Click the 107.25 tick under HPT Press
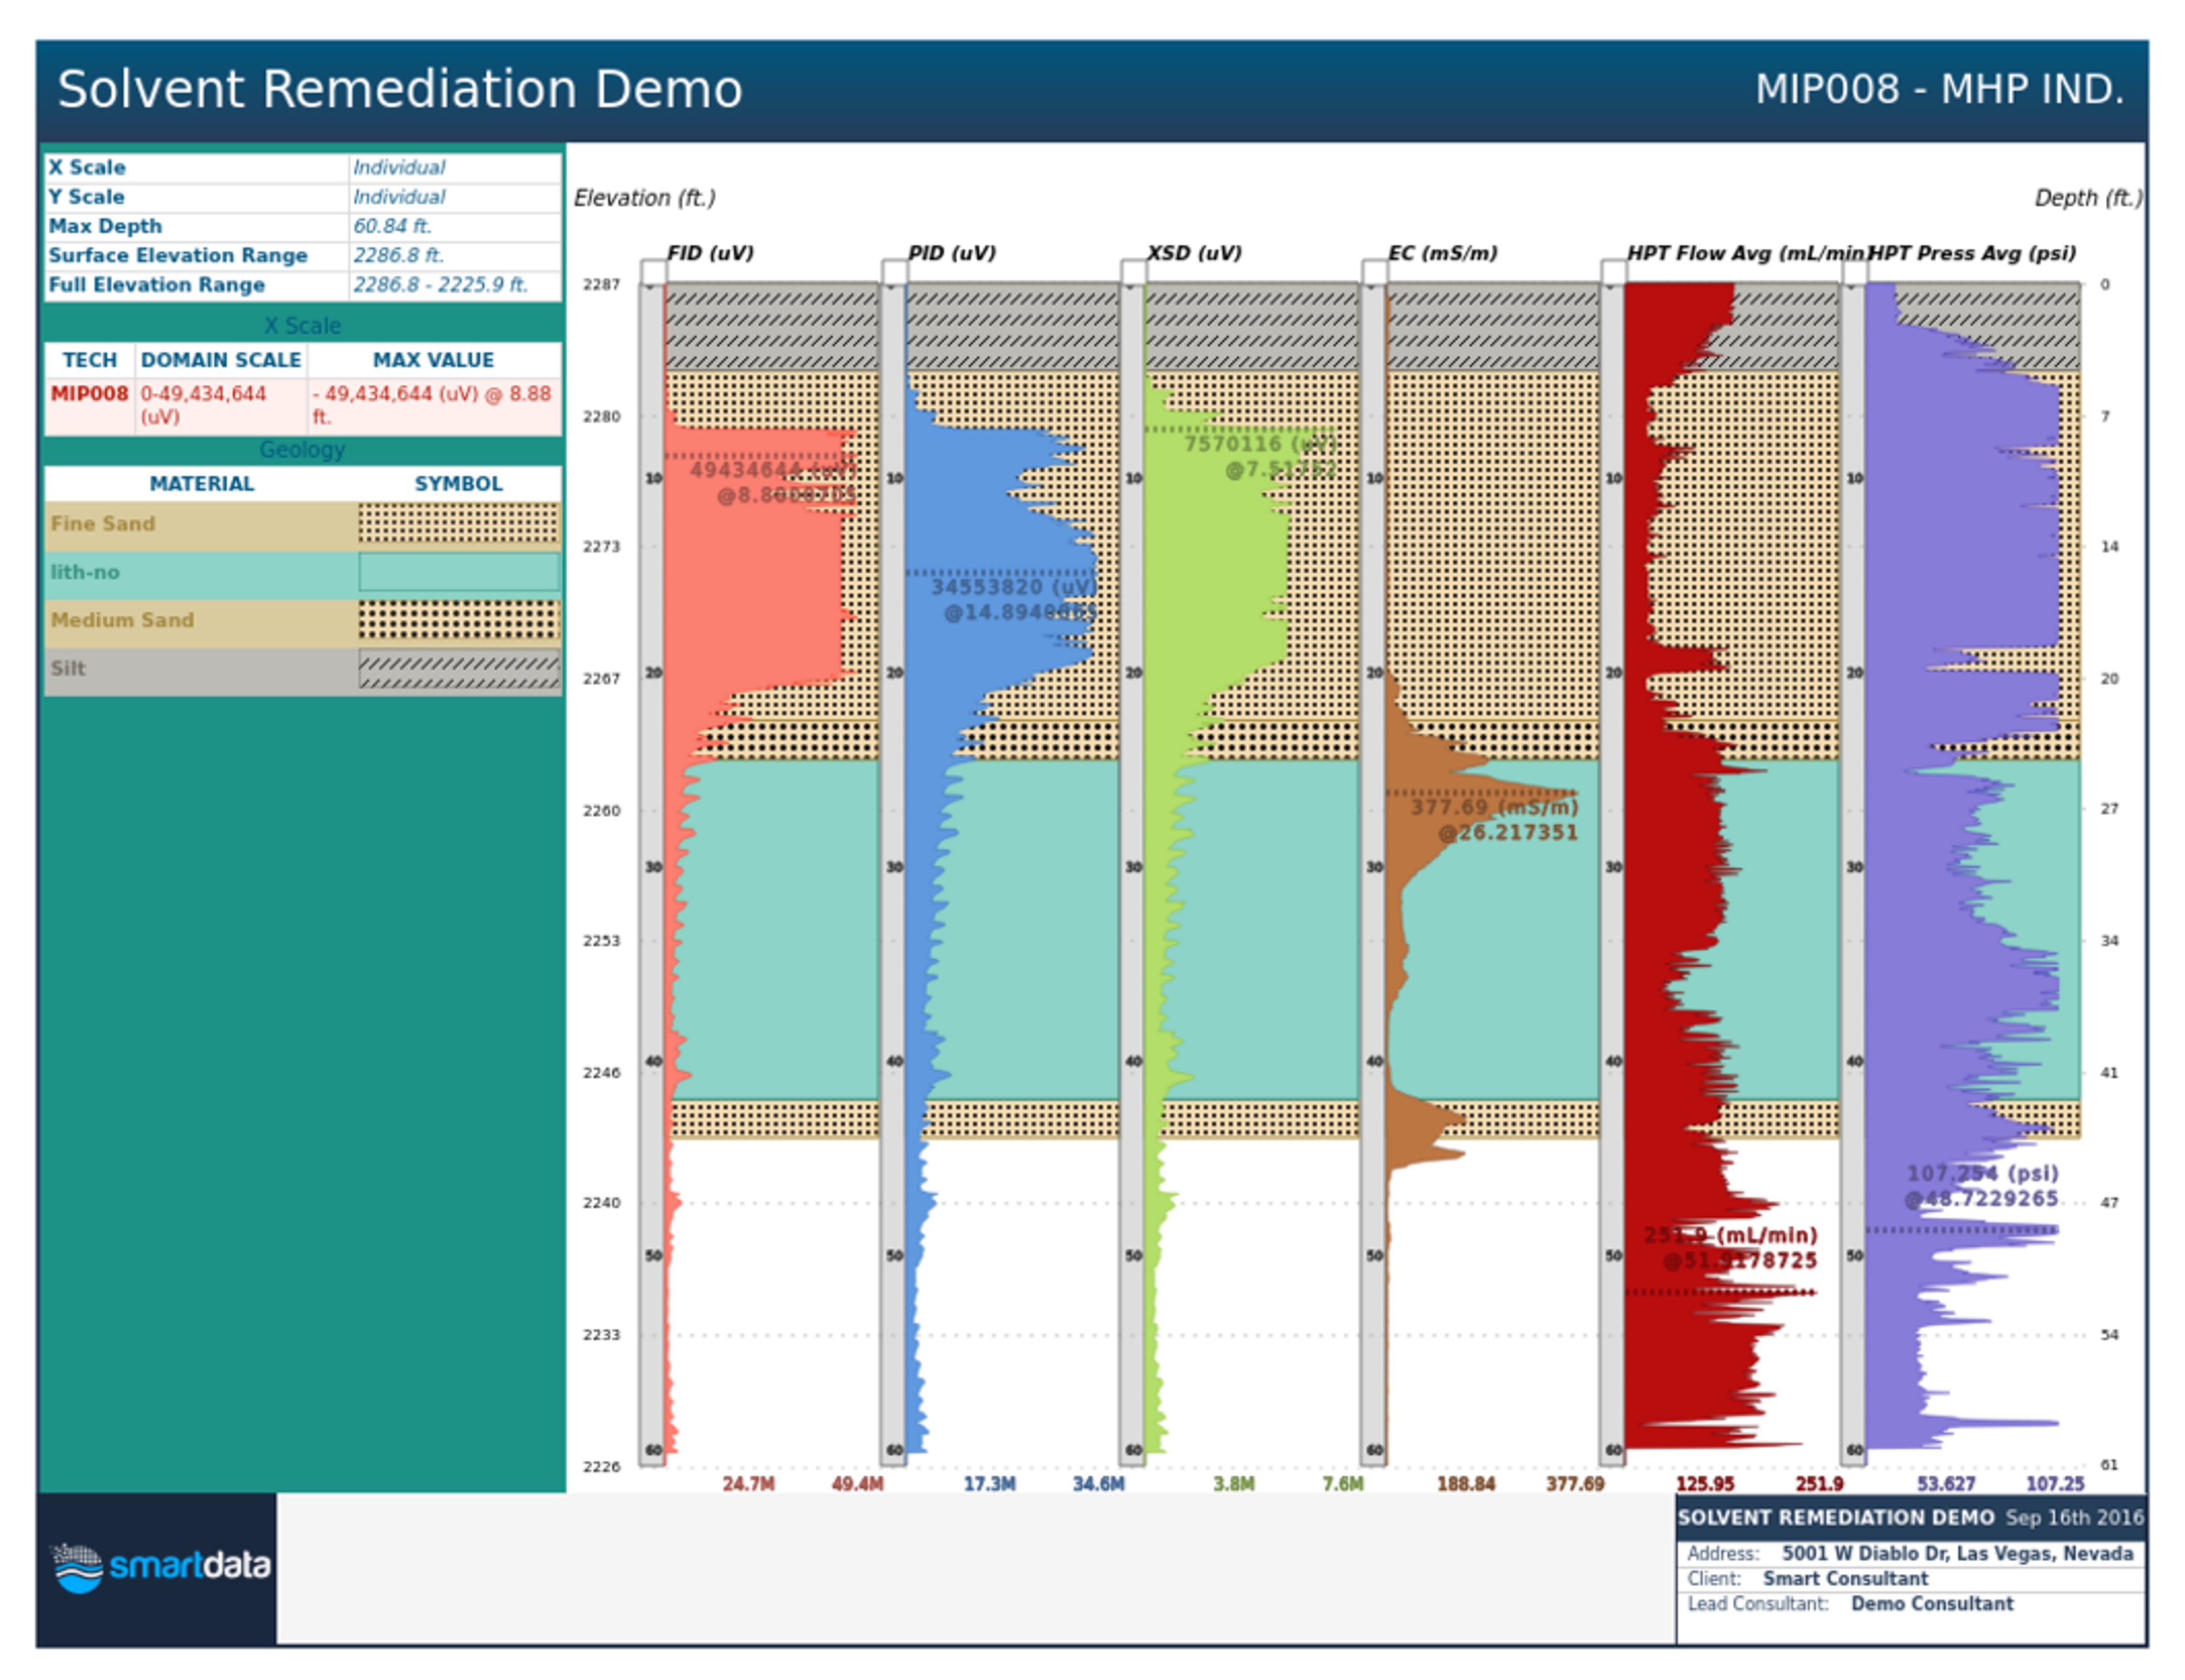 (x=2055, y=1484)
